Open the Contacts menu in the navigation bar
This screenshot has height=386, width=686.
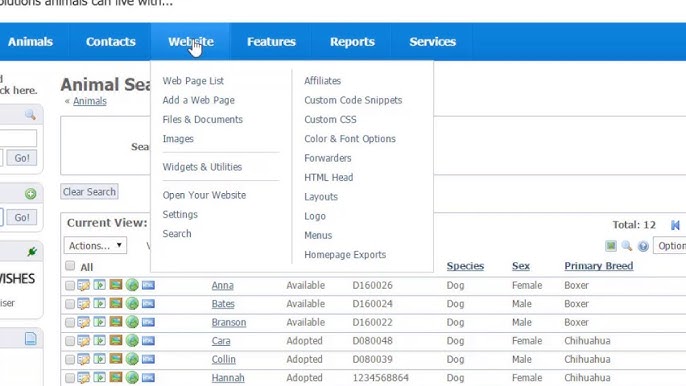click(x=110, y=42)
